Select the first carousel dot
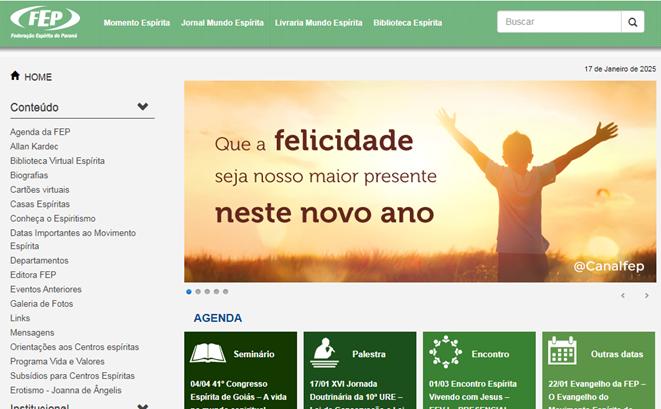Viewport: 661px width, 409px height. tap(189, 291)
